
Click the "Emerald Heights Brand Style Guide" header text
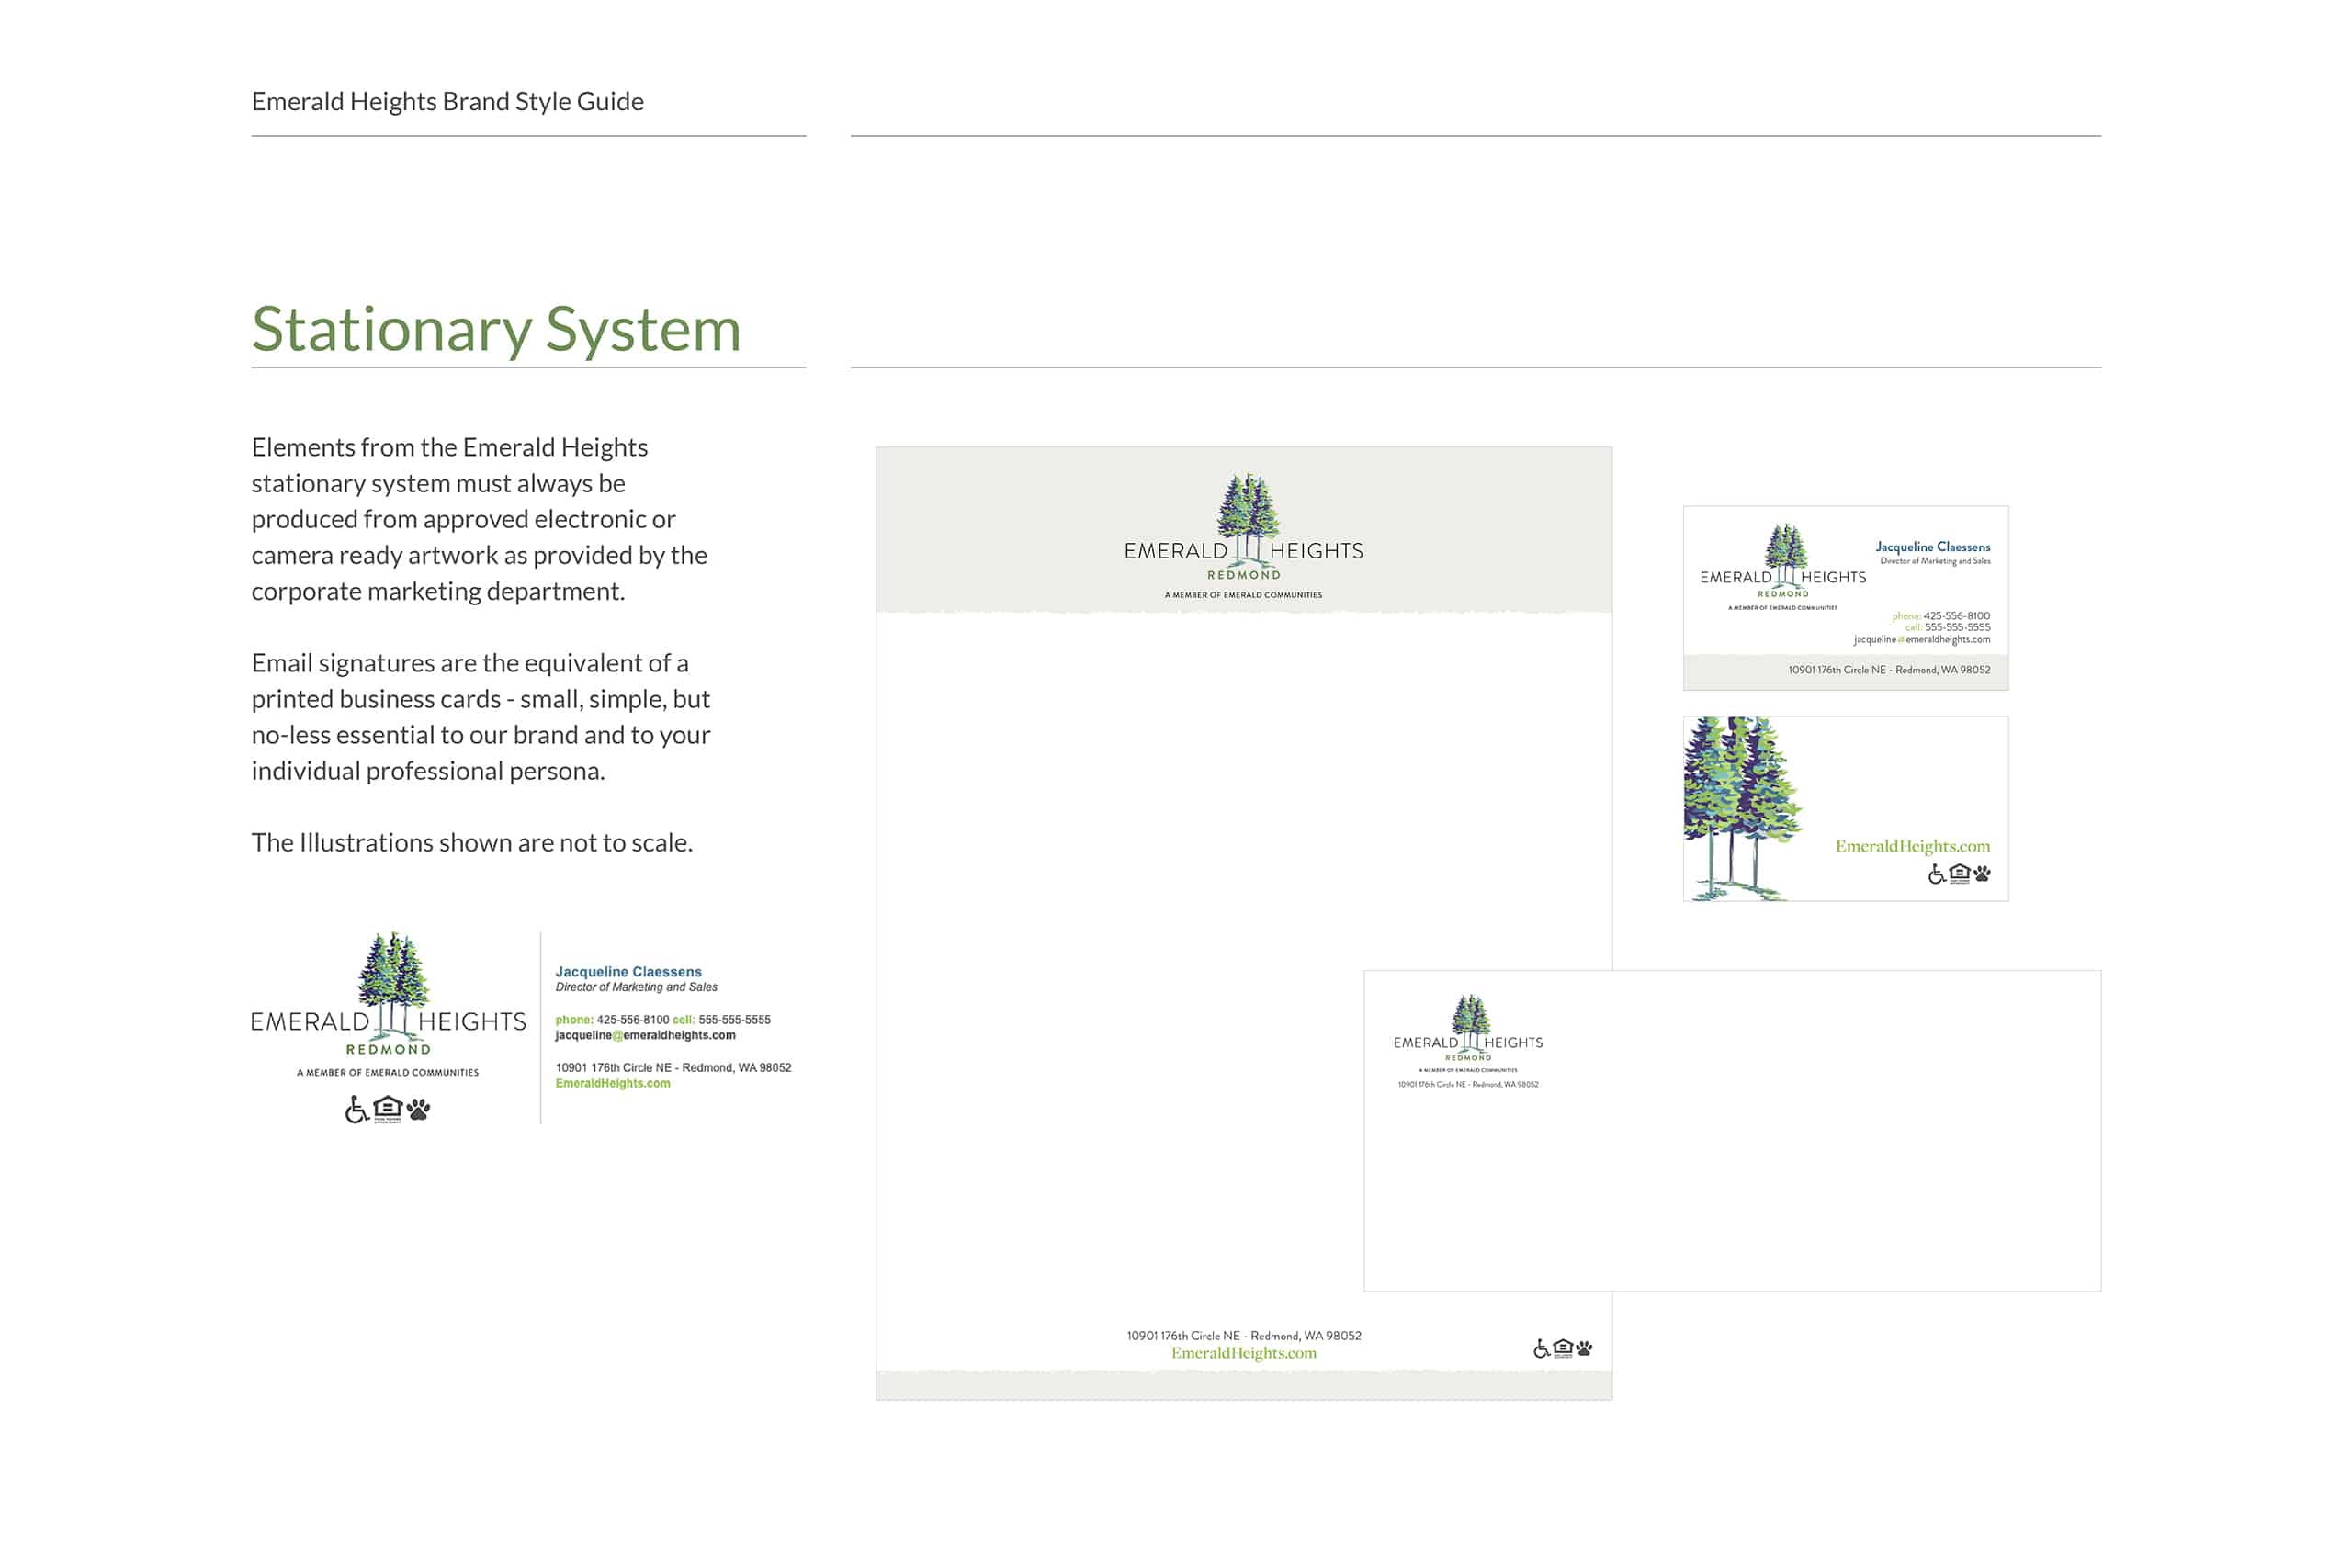(x=447, y=102)
